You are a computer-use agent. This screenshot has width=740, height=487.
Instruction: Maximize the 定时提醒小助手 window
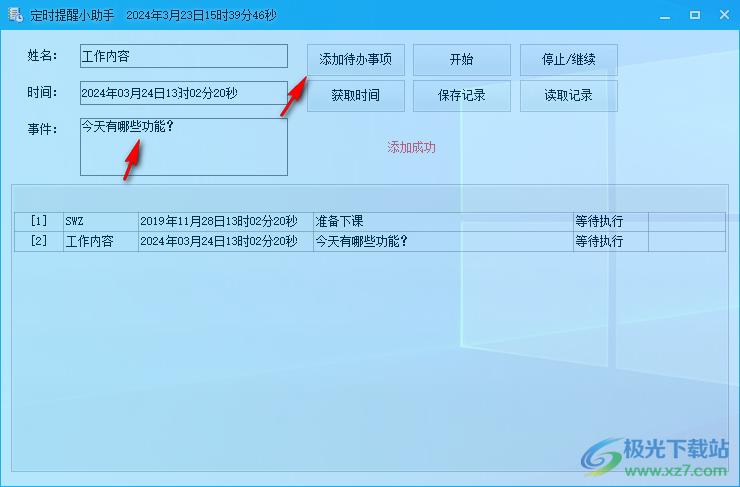pos(695,15)
